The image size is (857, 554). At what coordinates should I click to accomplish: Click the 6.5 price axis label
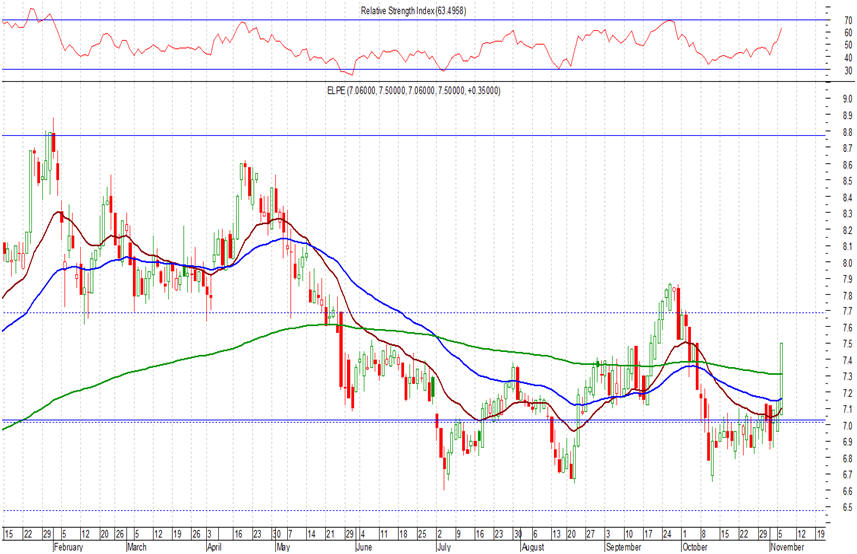pos(837,508)
